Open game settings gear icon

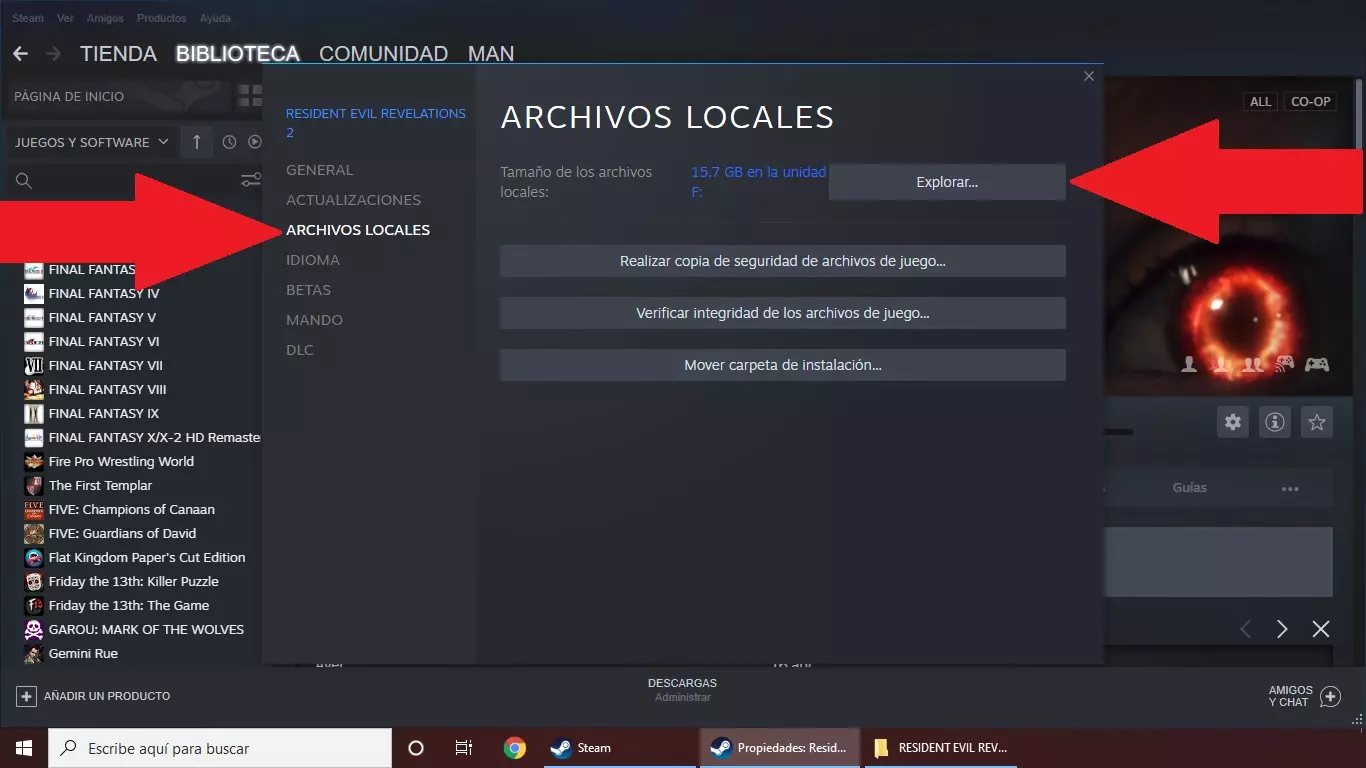[1233, 422]
